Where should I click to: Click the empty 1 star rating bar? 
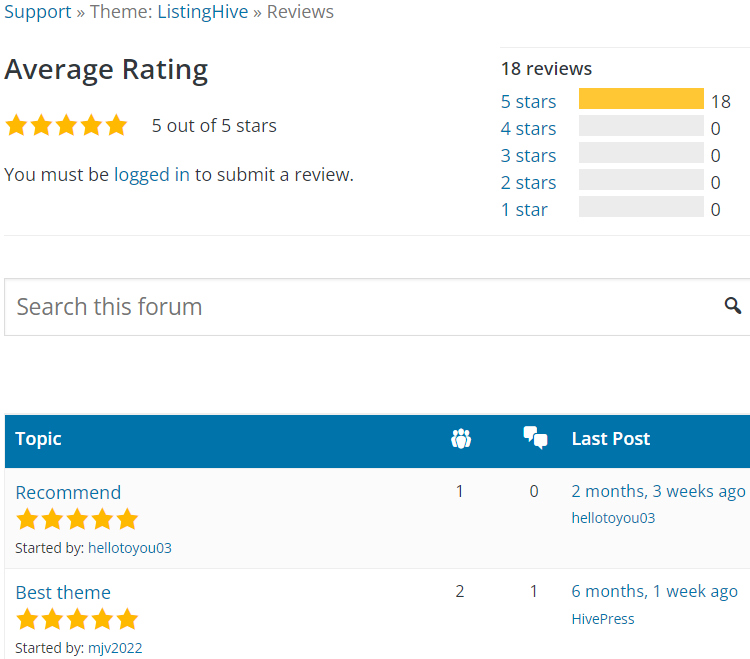coord(641,207)
